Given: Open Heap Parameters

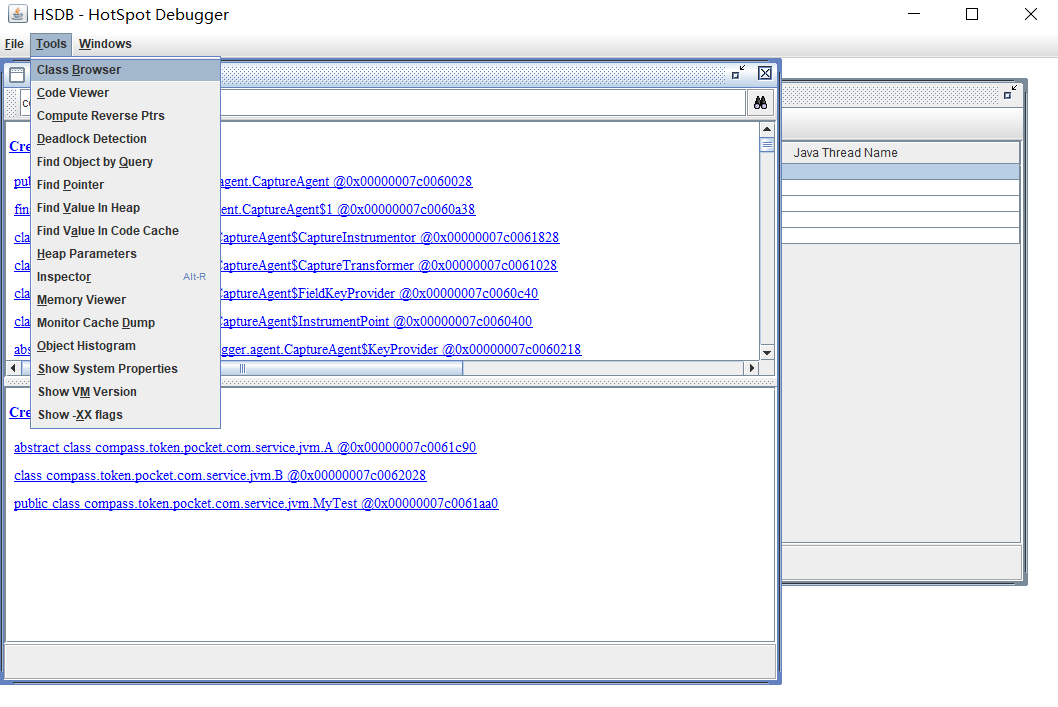Looking at the screenshot, I should coord(126,253).
